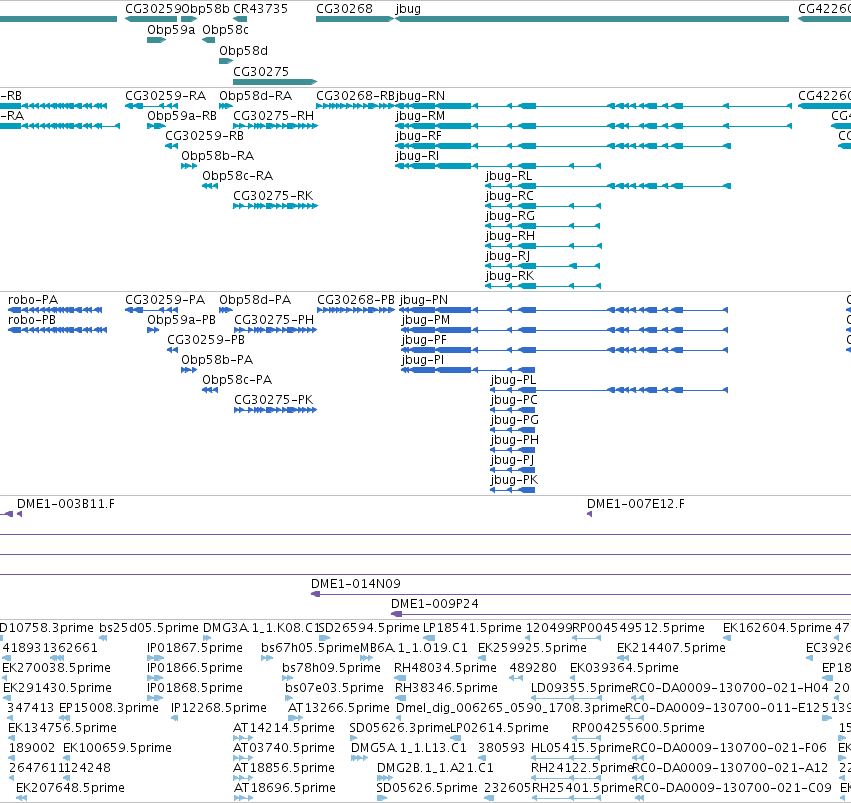The image size is (851, 803).
Task: Click the jbug-RN transcript
Action: point(593,106)
